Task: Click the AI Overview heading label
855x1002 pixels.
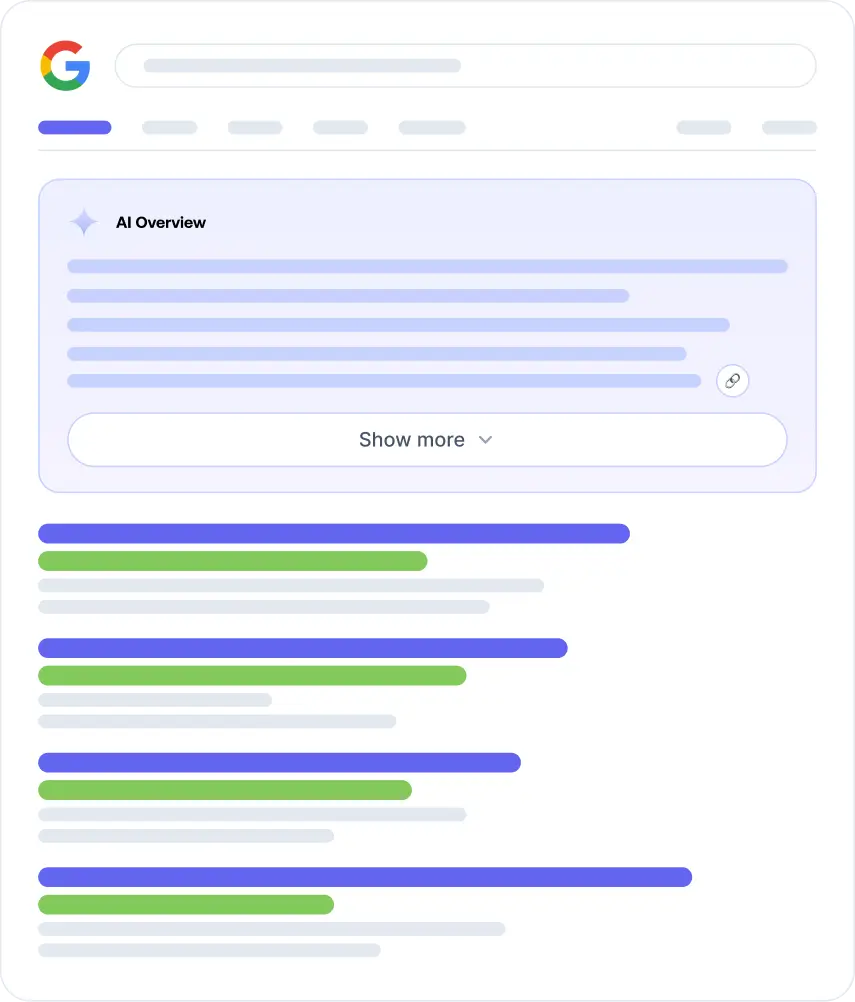Action: [x=161, y=222]
